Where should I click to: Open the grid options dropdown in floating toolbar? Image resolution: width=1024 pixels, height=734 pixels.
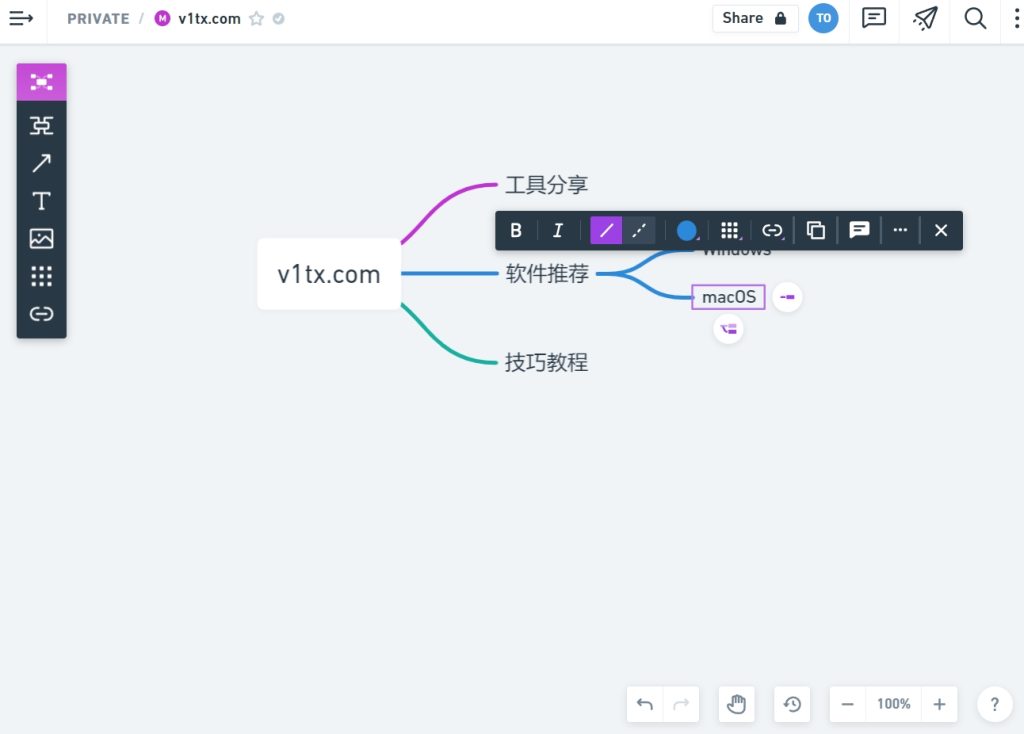(x=730, y=231)
